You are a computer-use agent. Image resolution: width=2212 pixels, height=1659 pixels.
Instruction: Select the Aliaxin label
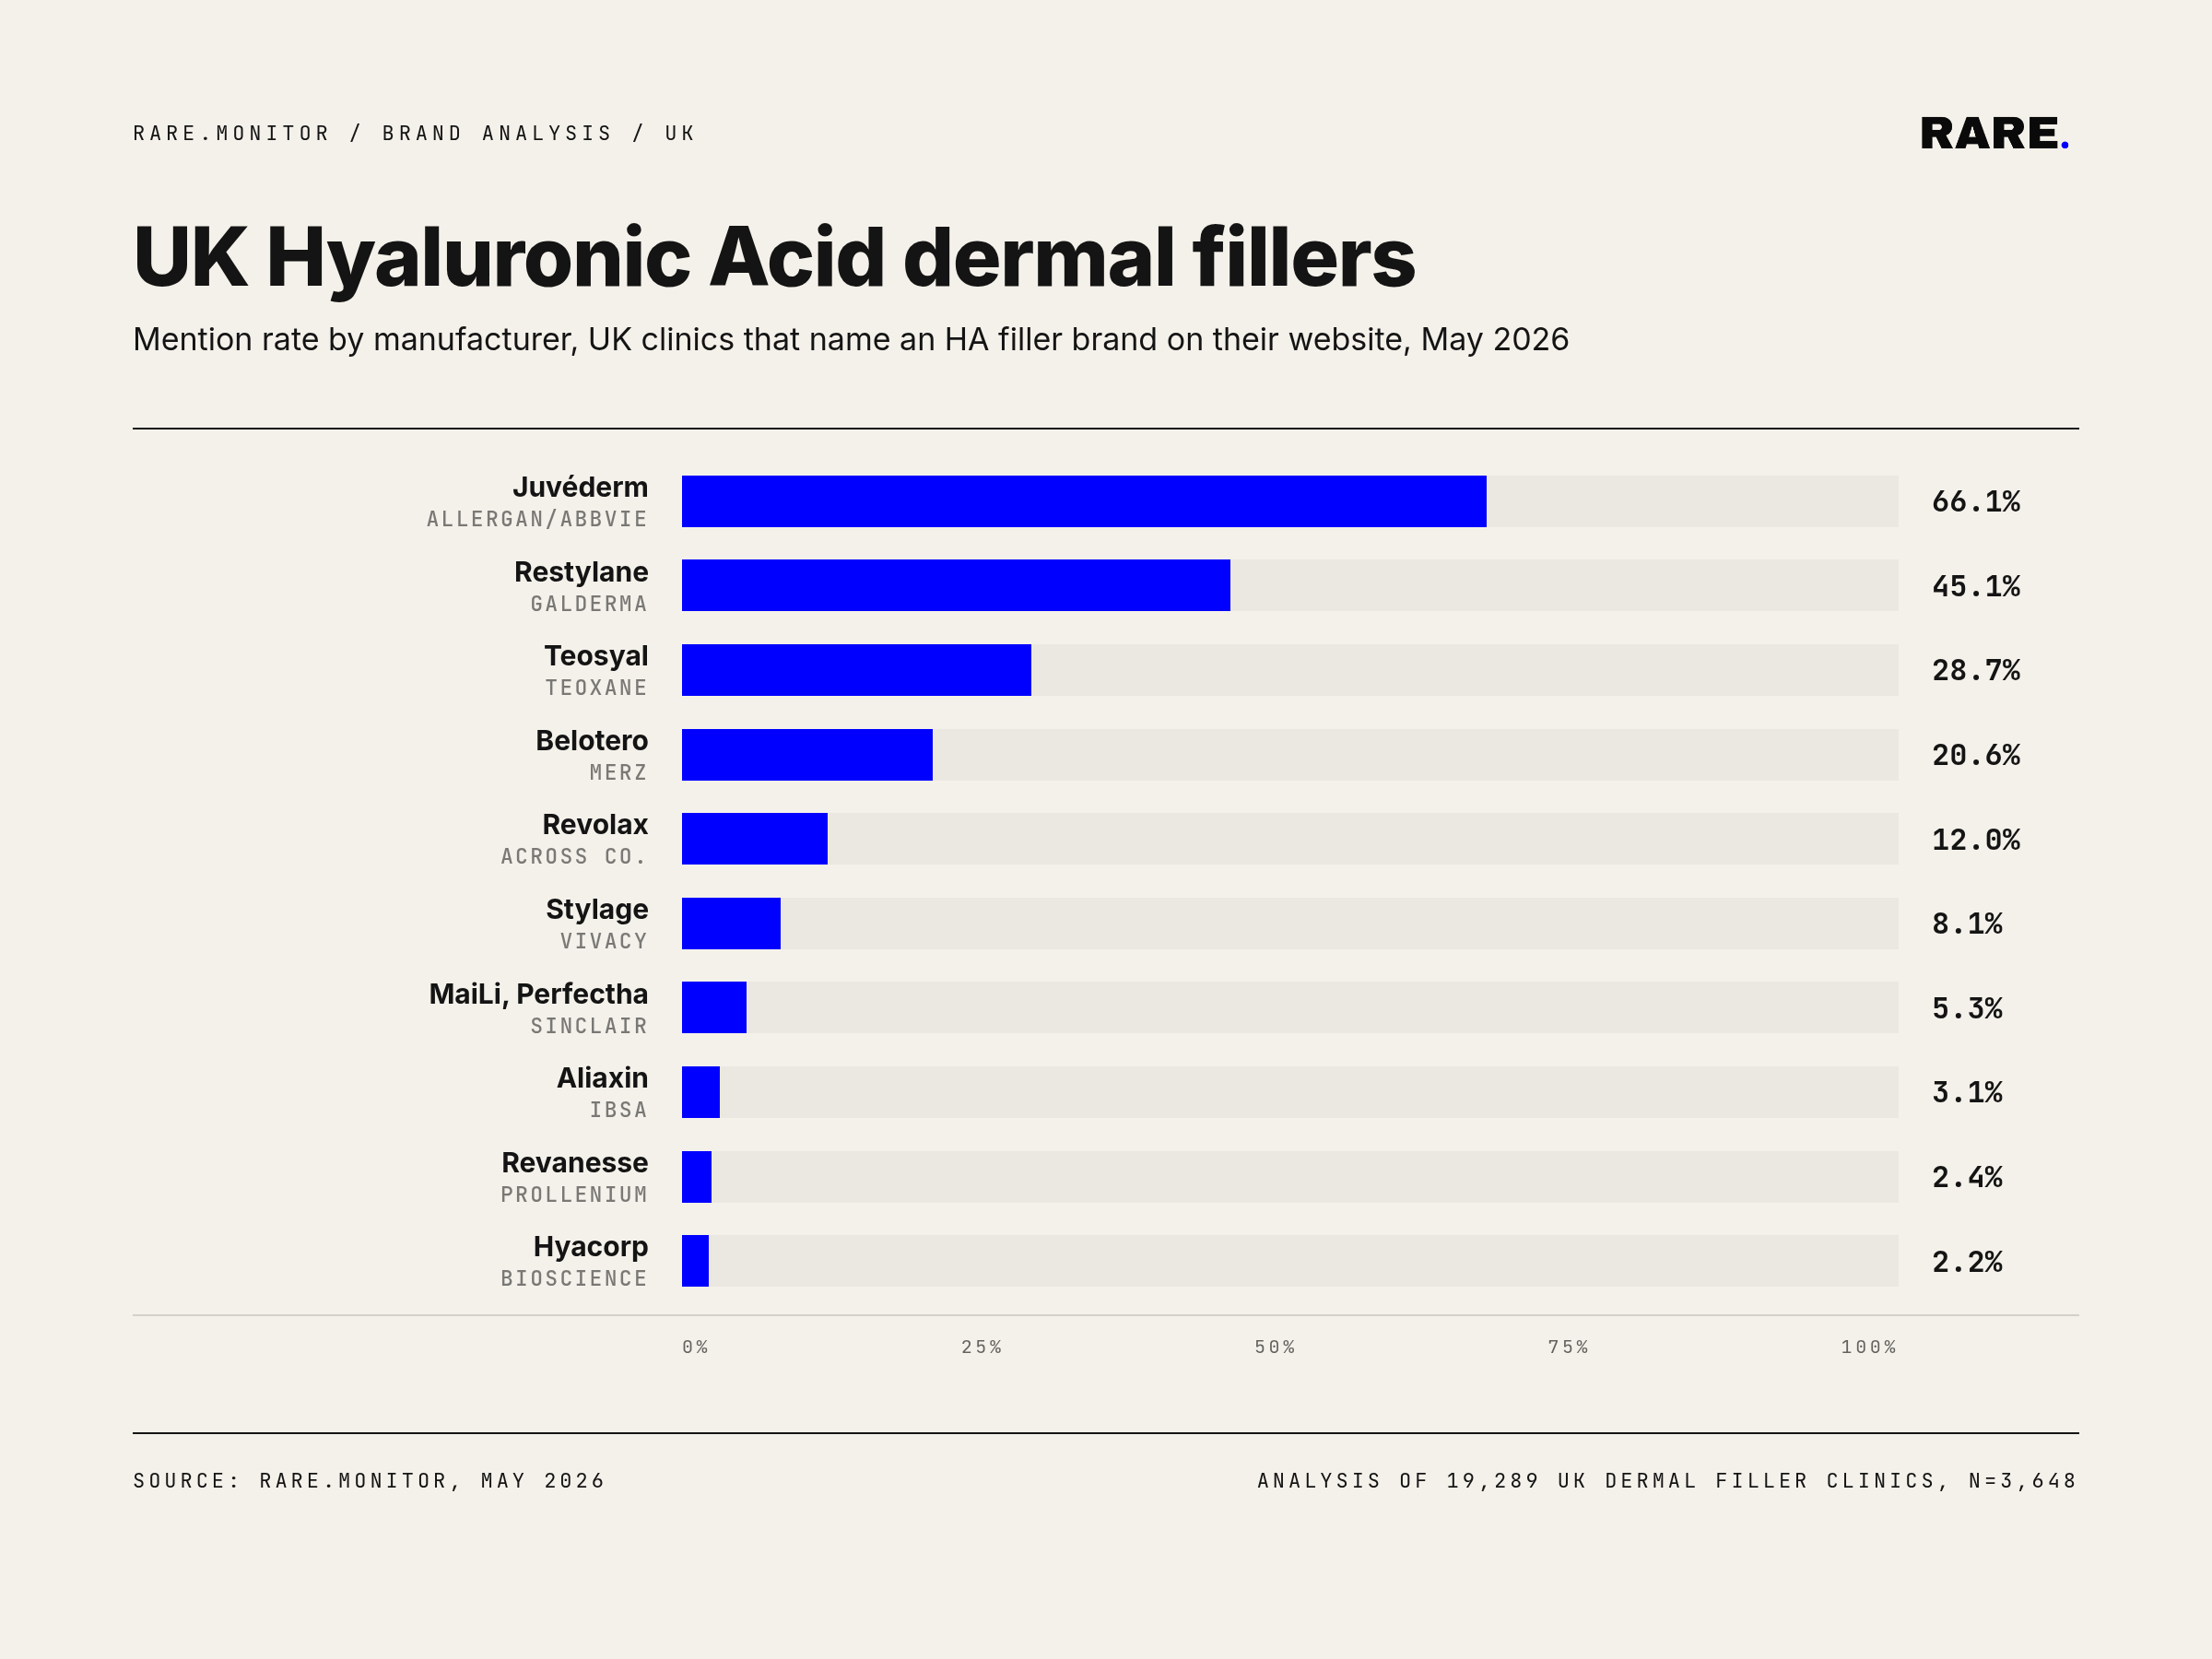pos(603,1078)
